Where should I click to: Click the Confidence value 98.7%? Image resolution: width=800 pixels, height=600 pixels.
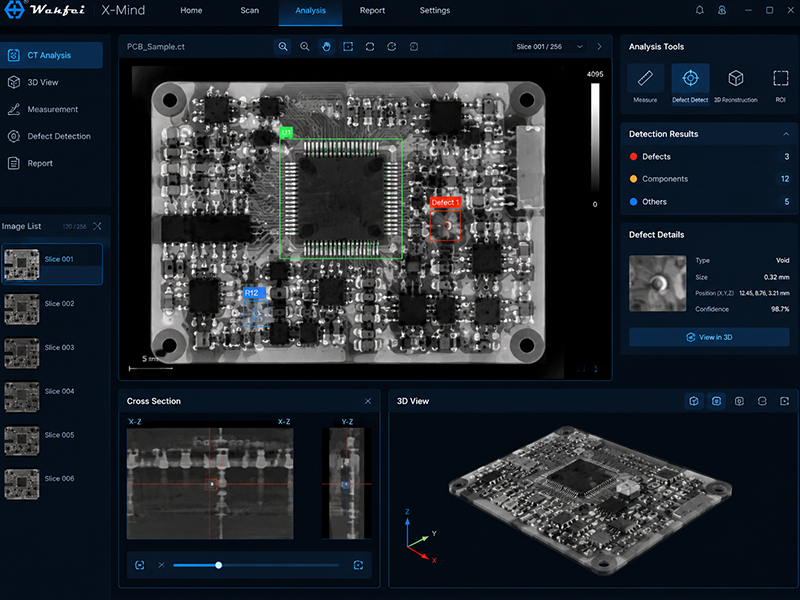tap(780, 309)
